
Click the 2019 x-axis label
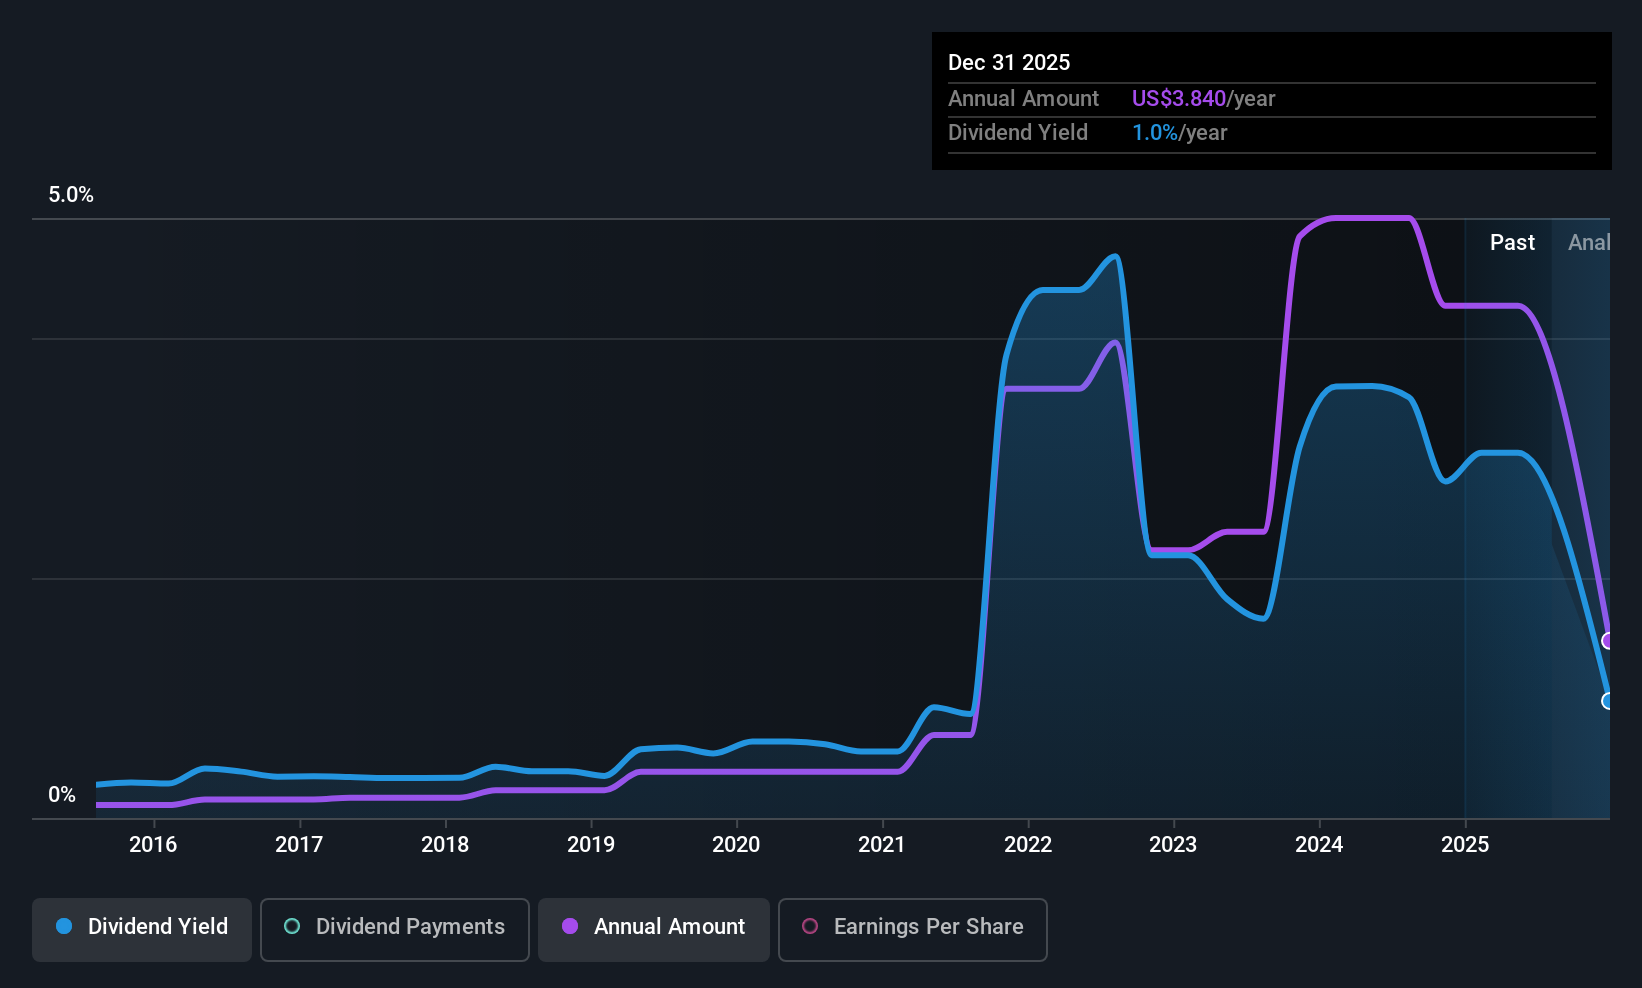[591, 845]
